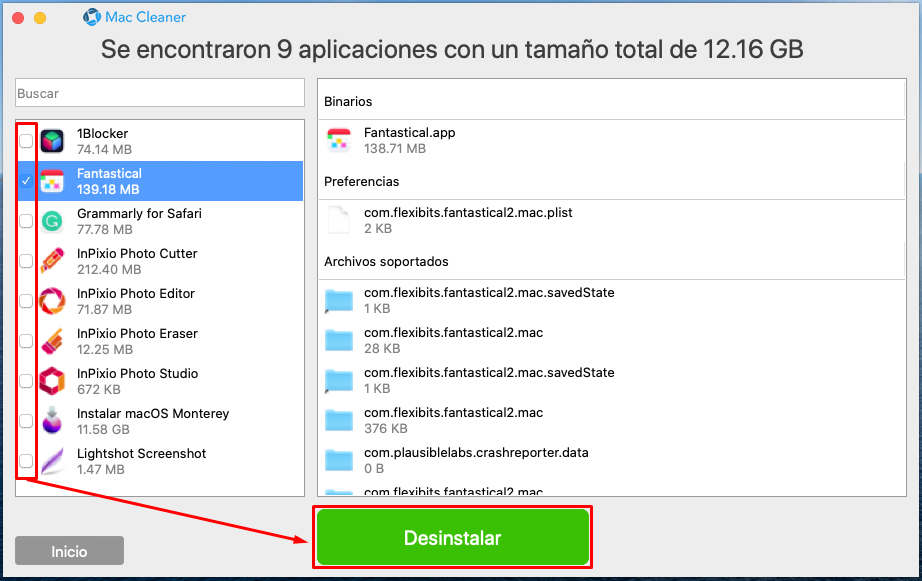
Task: Select com.plausiblelabs.crashreporter.data entry text
Action: pos(476,453)
